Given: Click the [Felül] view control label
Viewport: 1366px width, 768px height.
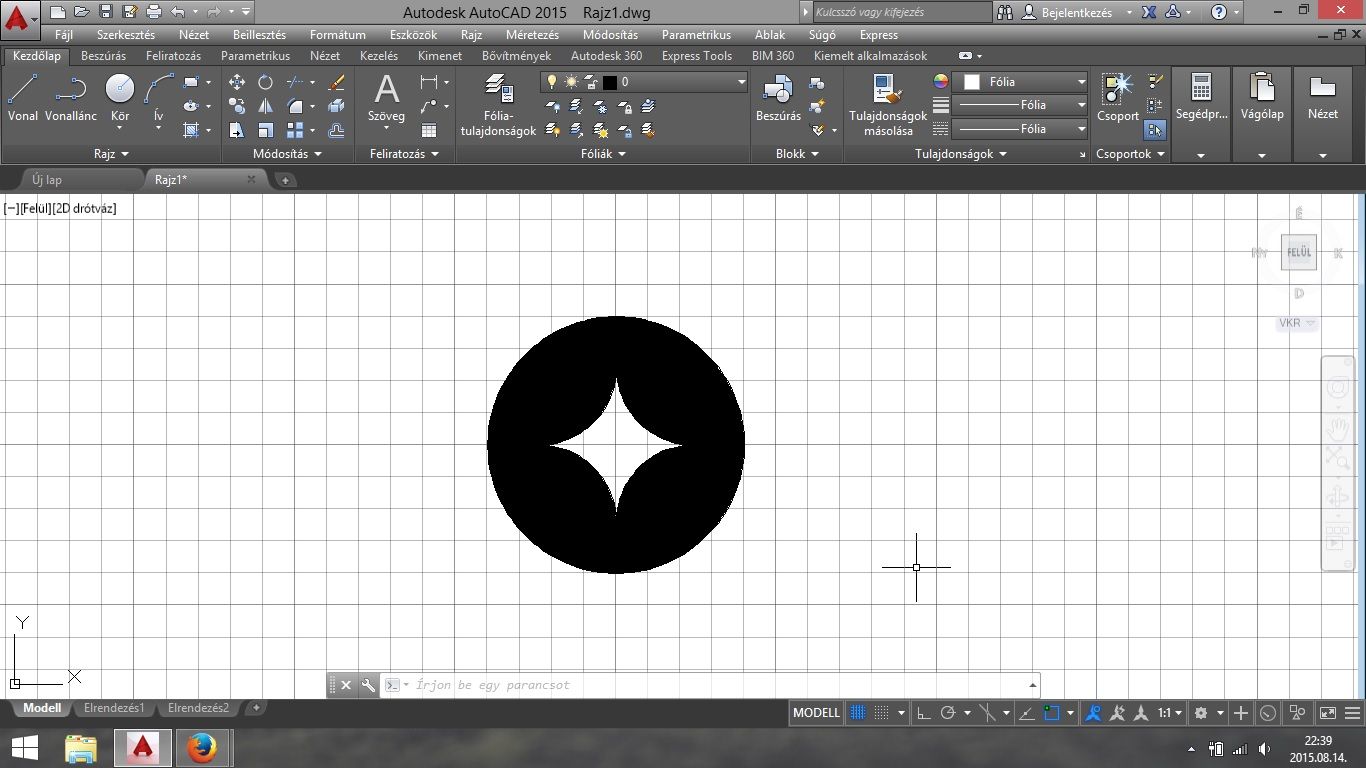Looking at the screenshot, I should (x=35, y=209).
